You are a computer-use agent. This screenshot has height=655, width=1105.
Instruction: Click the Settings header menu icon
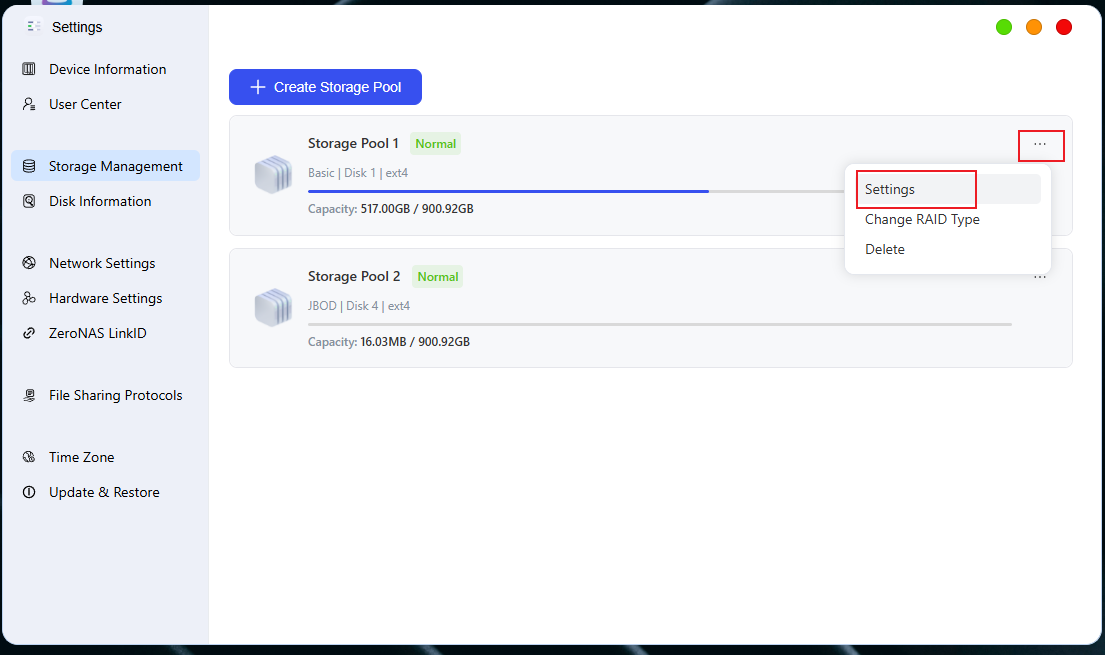point(34,27)
